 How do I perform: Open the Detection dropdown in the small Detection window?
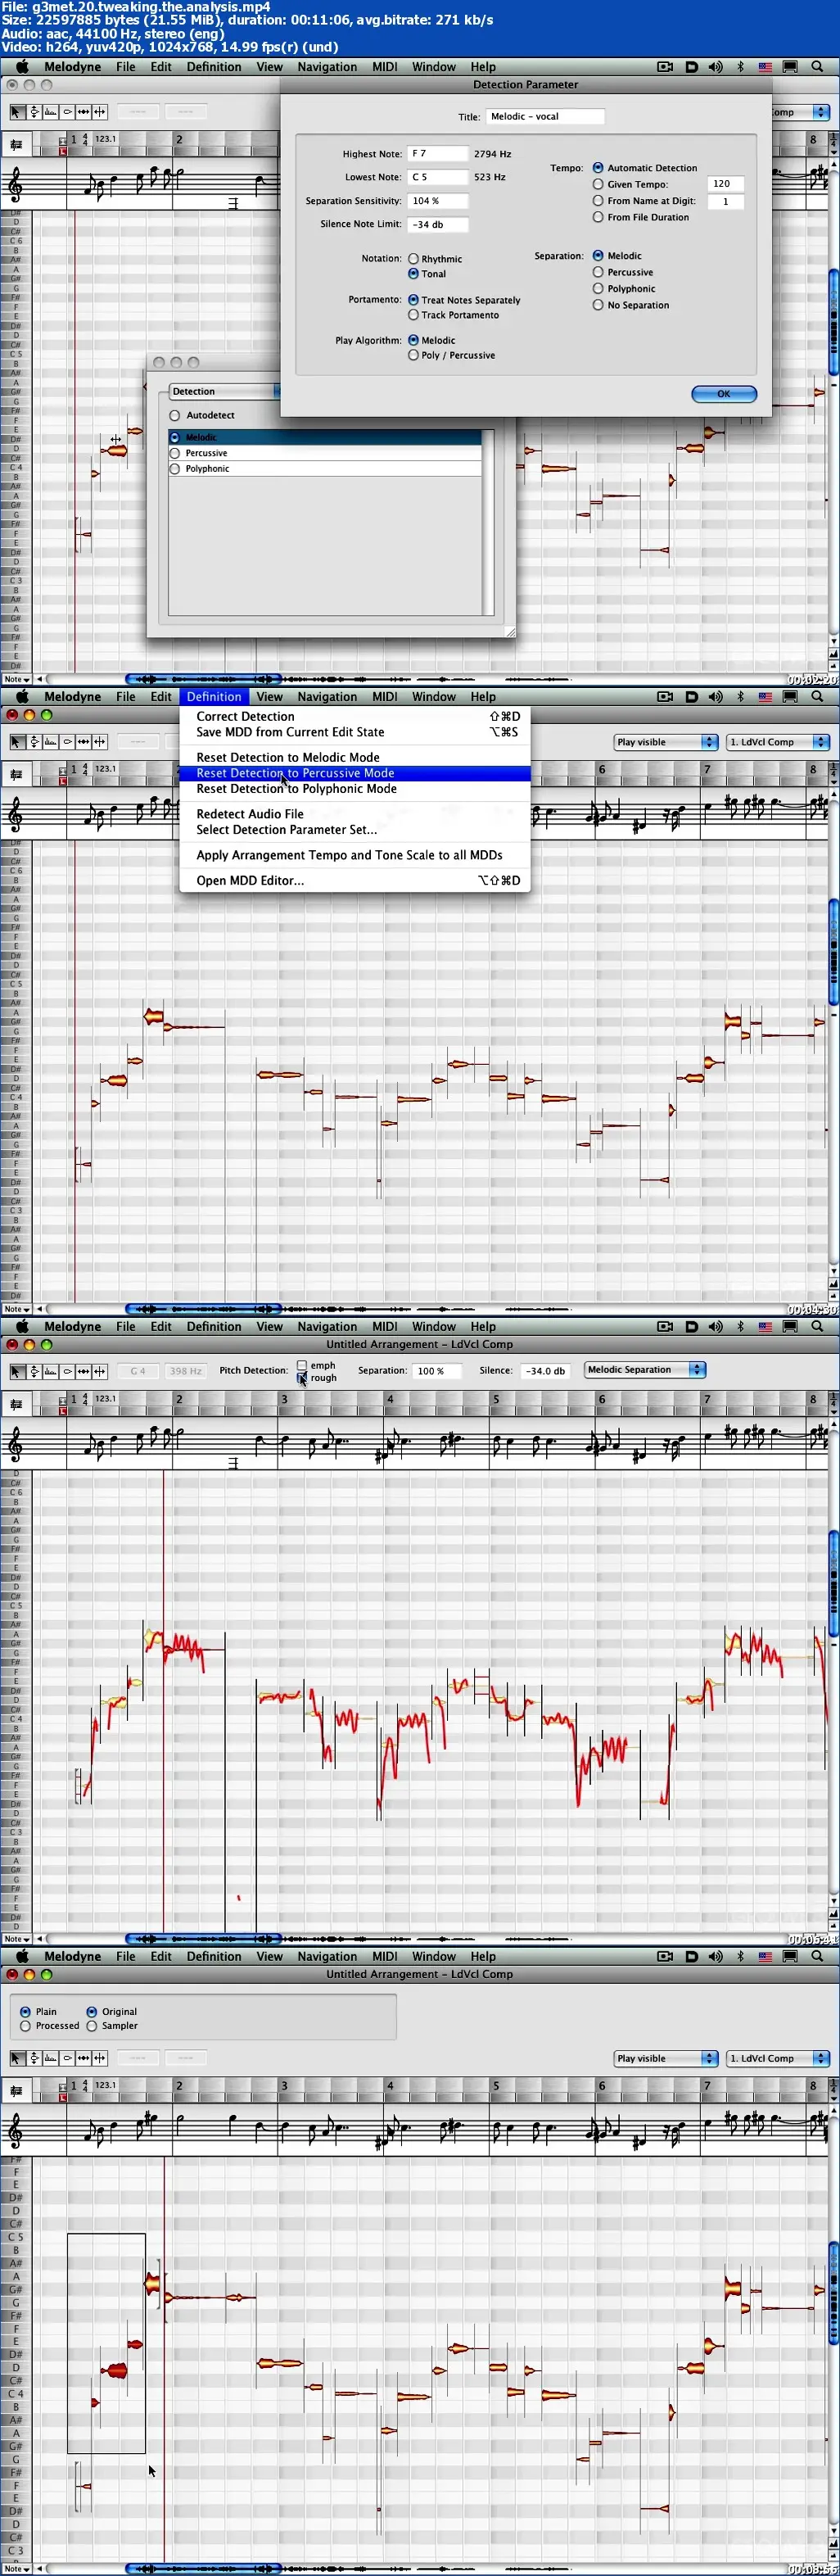[x=224, y=391]
